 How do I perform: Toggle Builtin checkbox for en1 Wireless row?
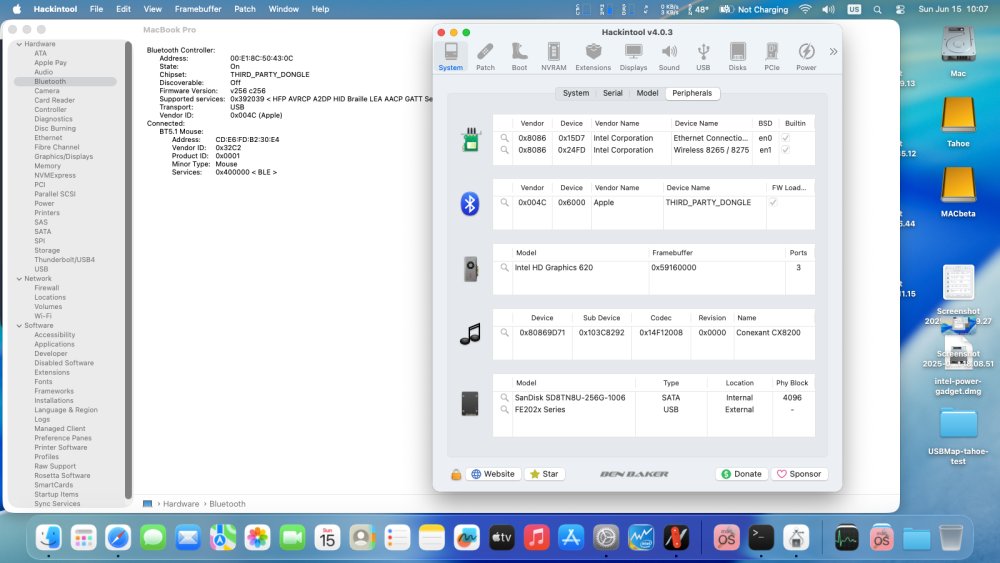[786, 150]
